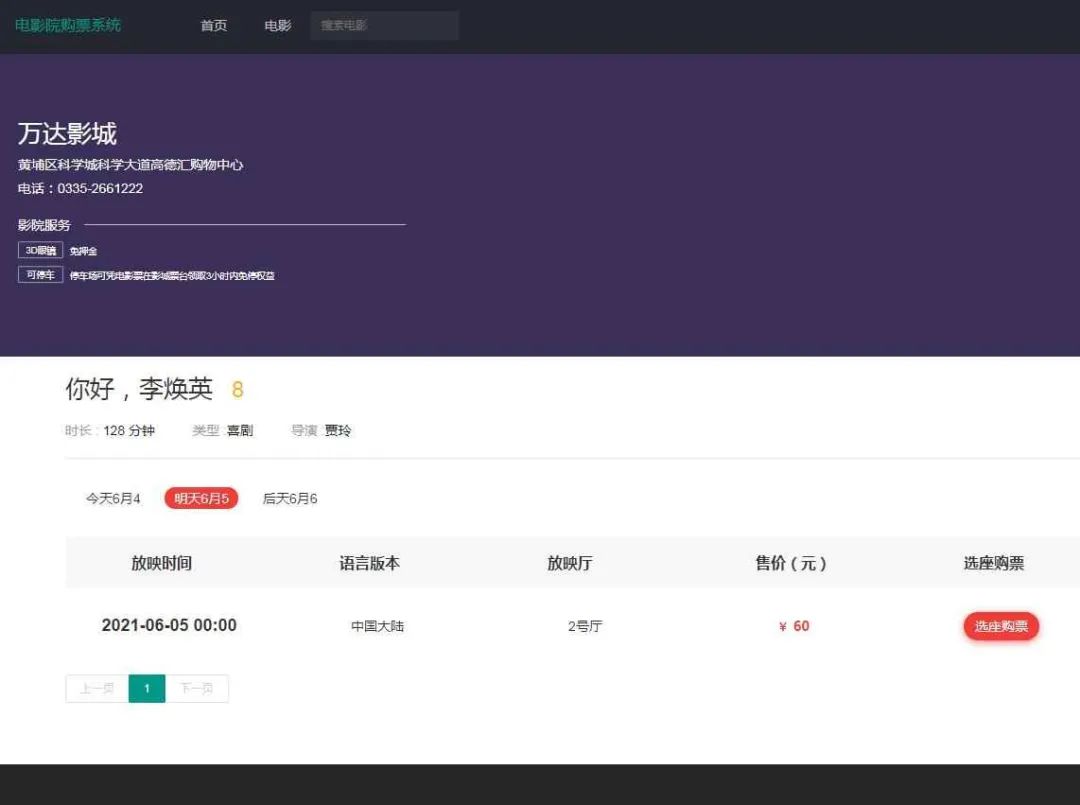The width and height of the screenshot is (1080, 805).
Task: Select the 今天6月4 date tab
Action: coord(112,497)
